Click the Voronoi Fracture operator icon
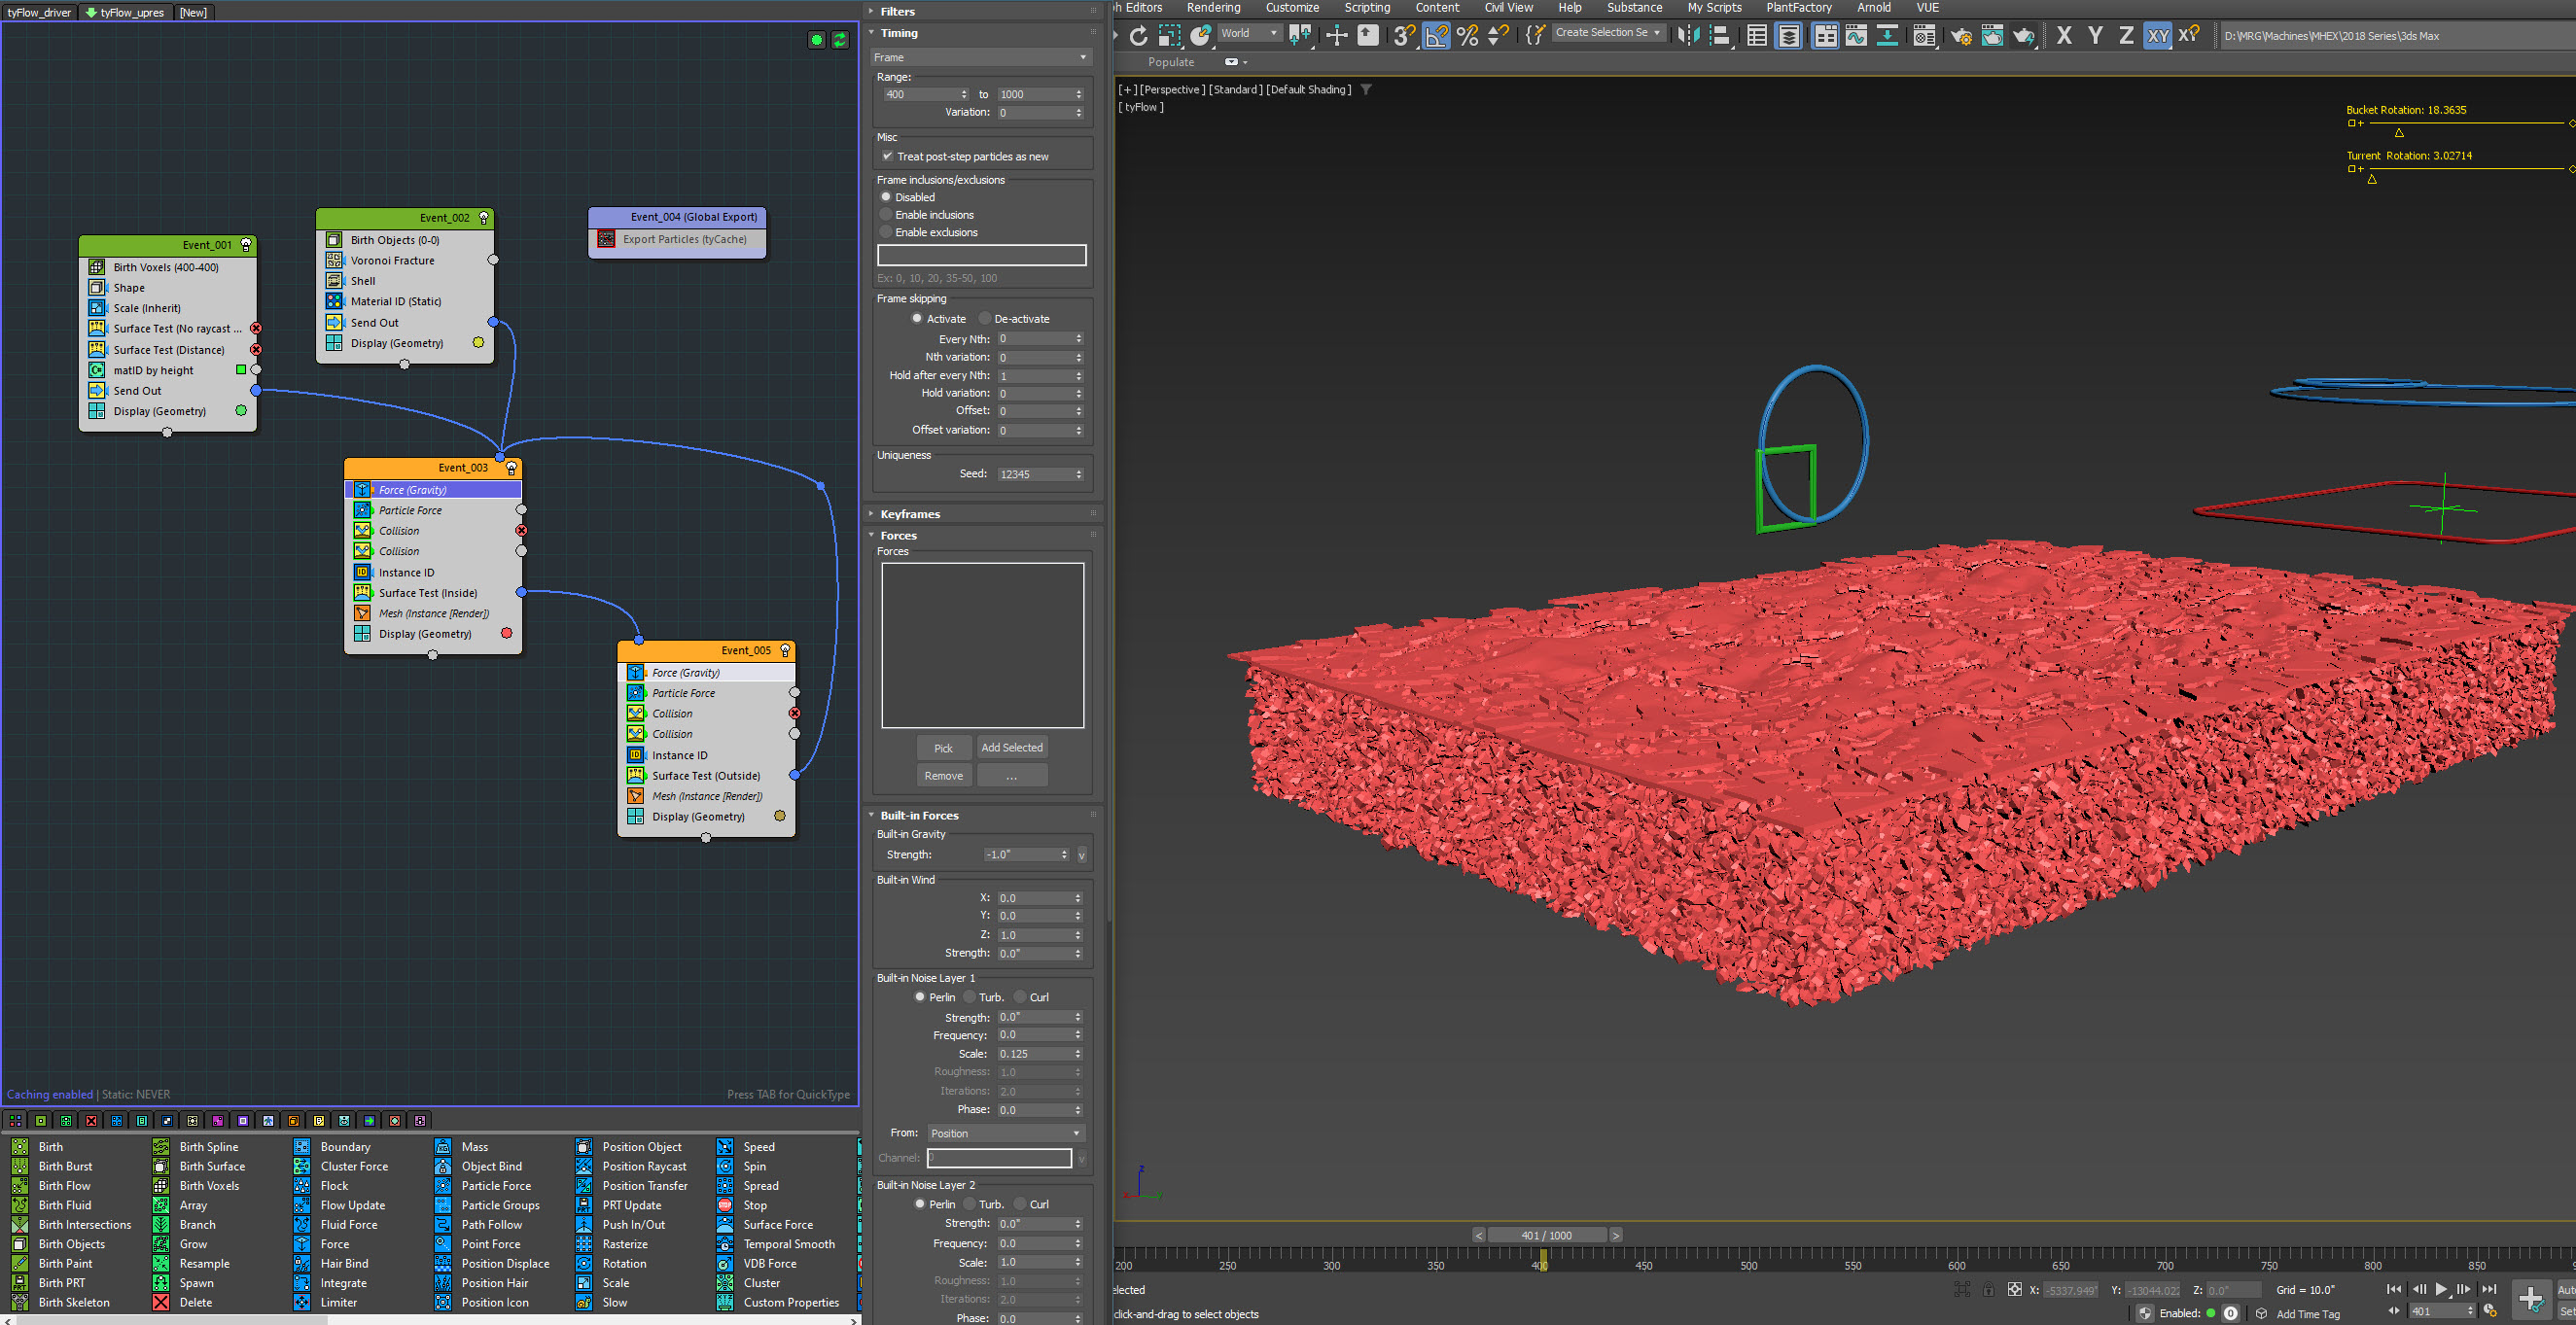The image size is (2576, 1325). point(334,260)
